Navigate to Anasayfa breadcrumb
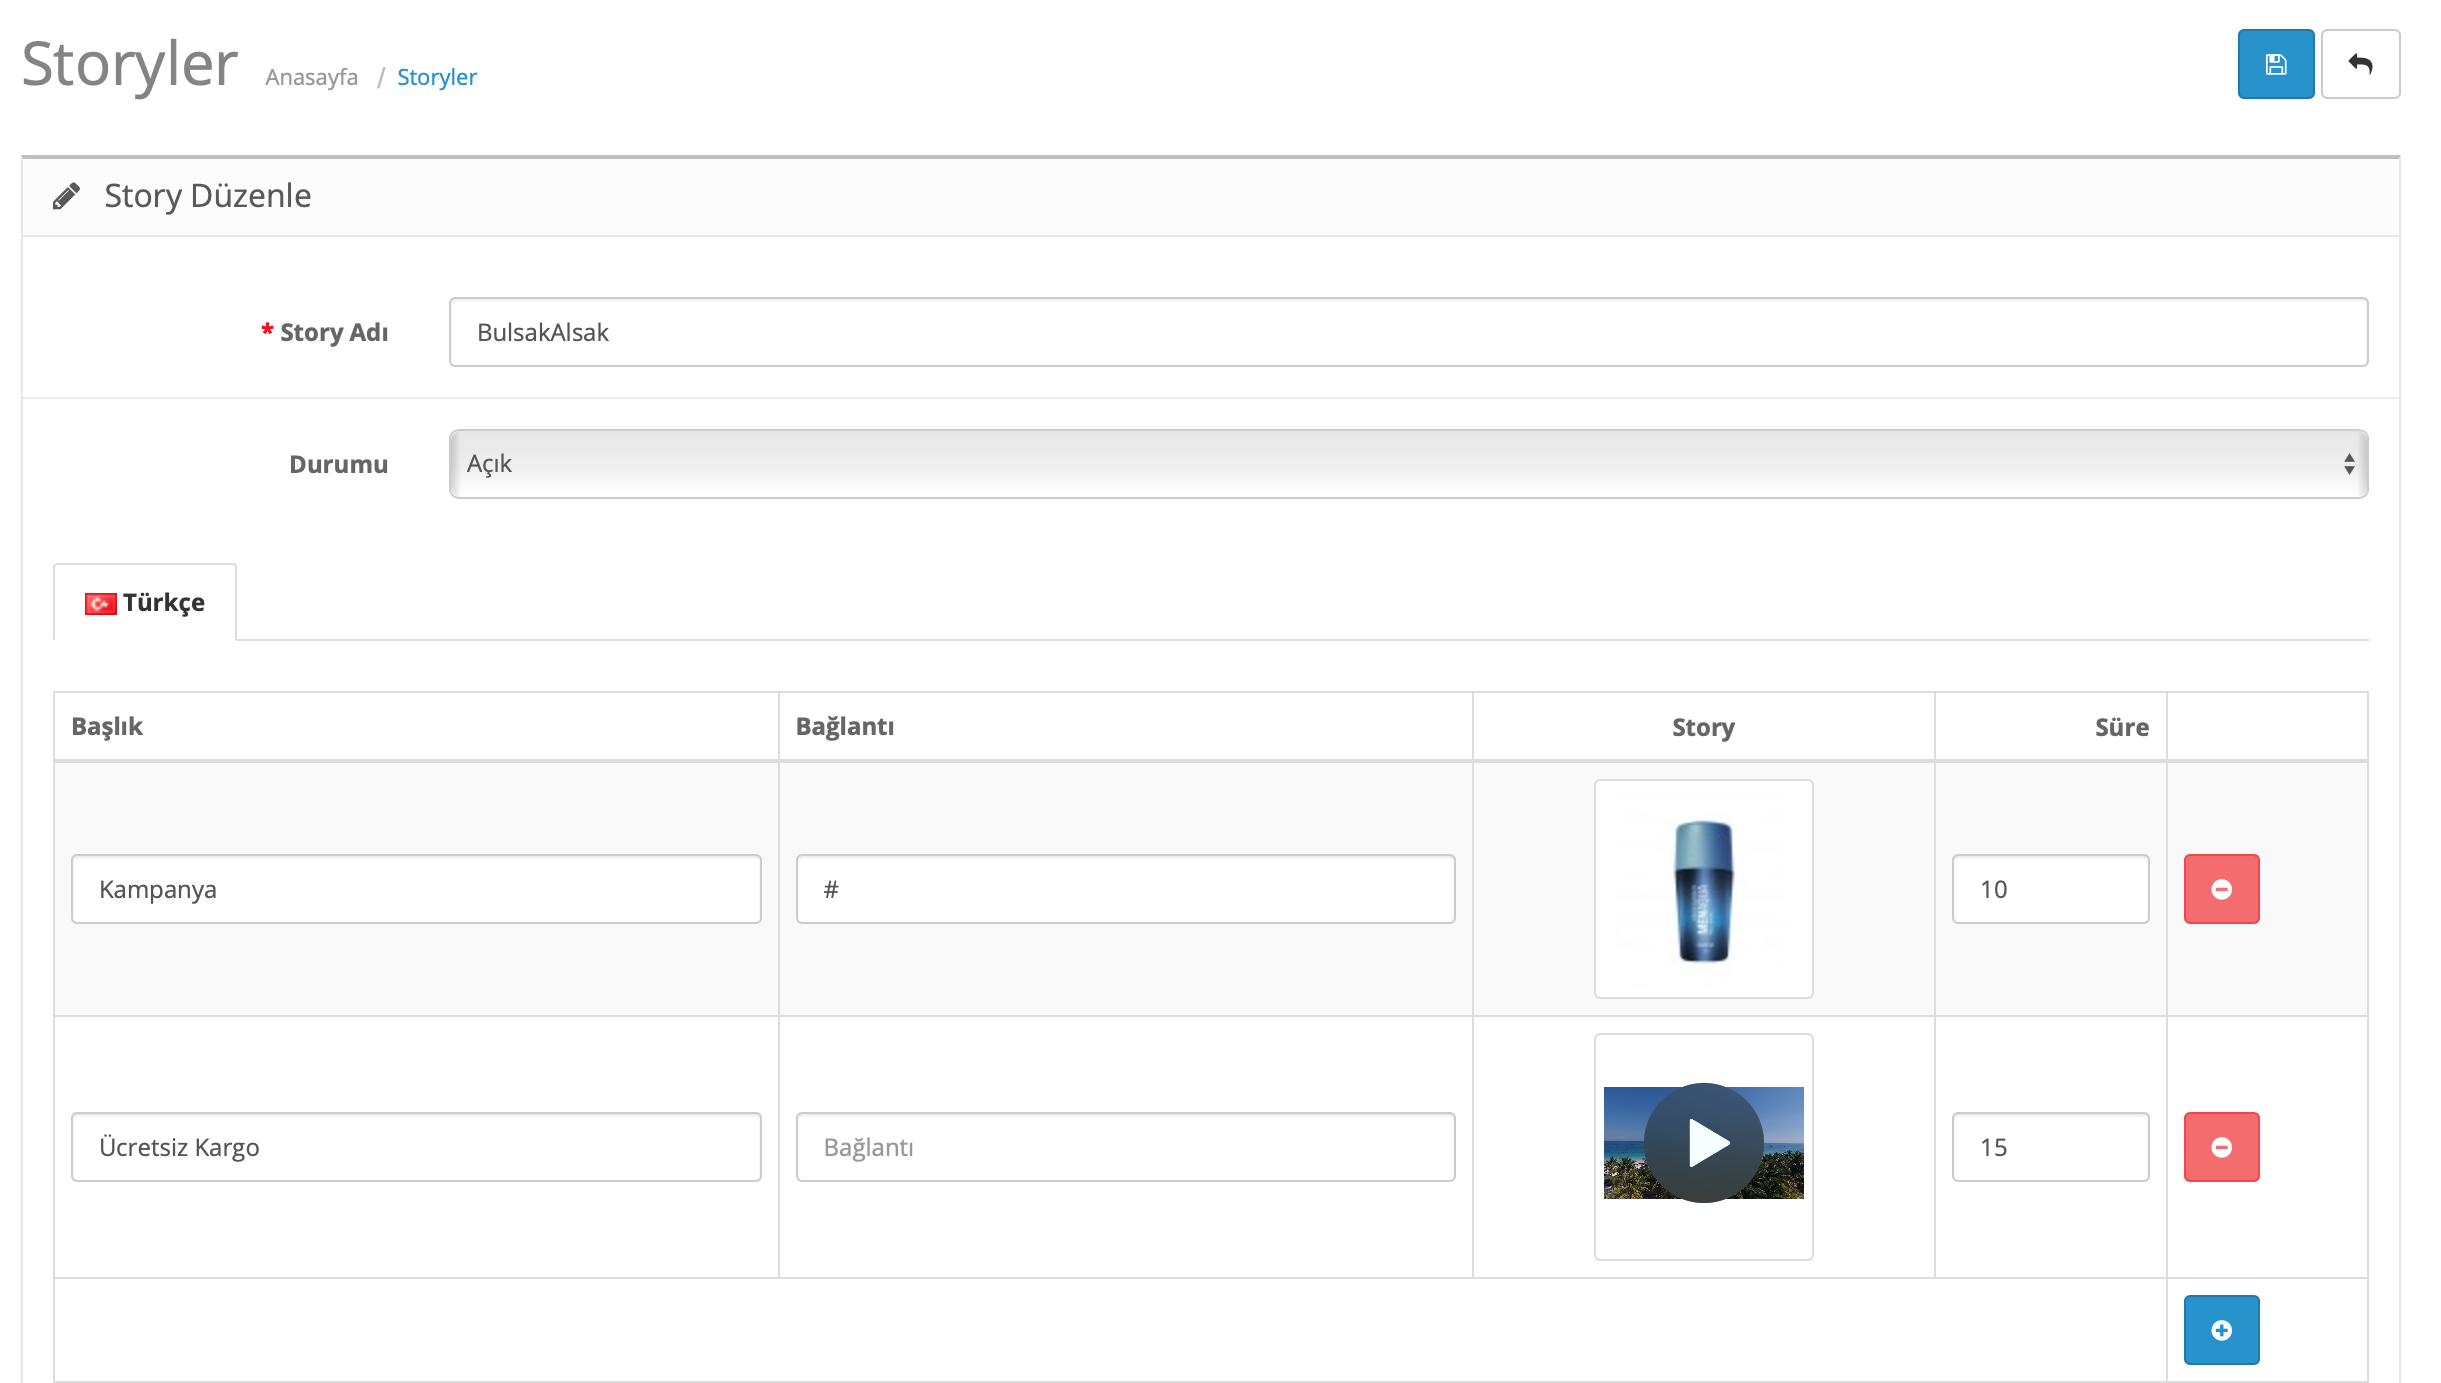Image resolution: width=2441 pixels, height=1383 pixels. 311,77
